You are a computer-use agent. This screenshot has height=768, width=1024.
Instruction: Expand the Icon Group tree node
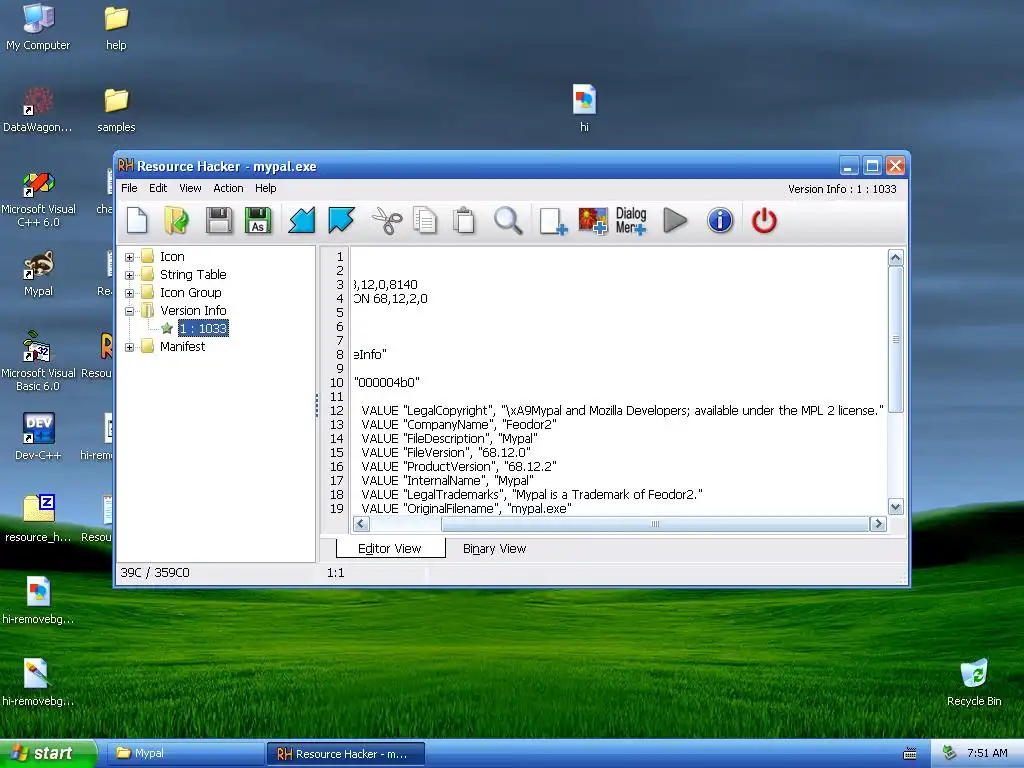[129, 293]
